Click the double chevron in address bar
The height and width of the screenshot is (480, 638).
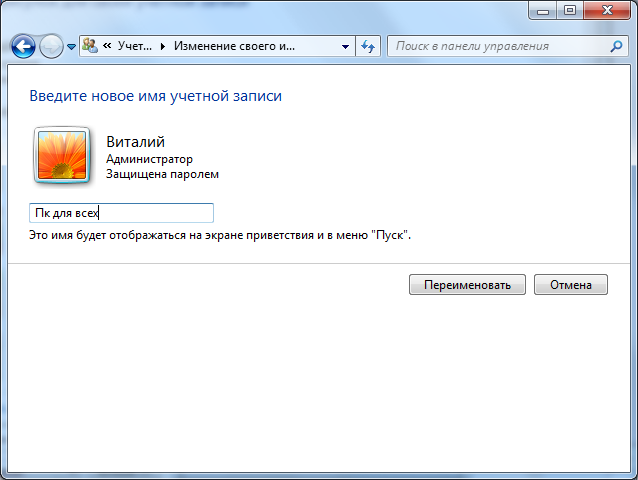(x=106, y=46)
